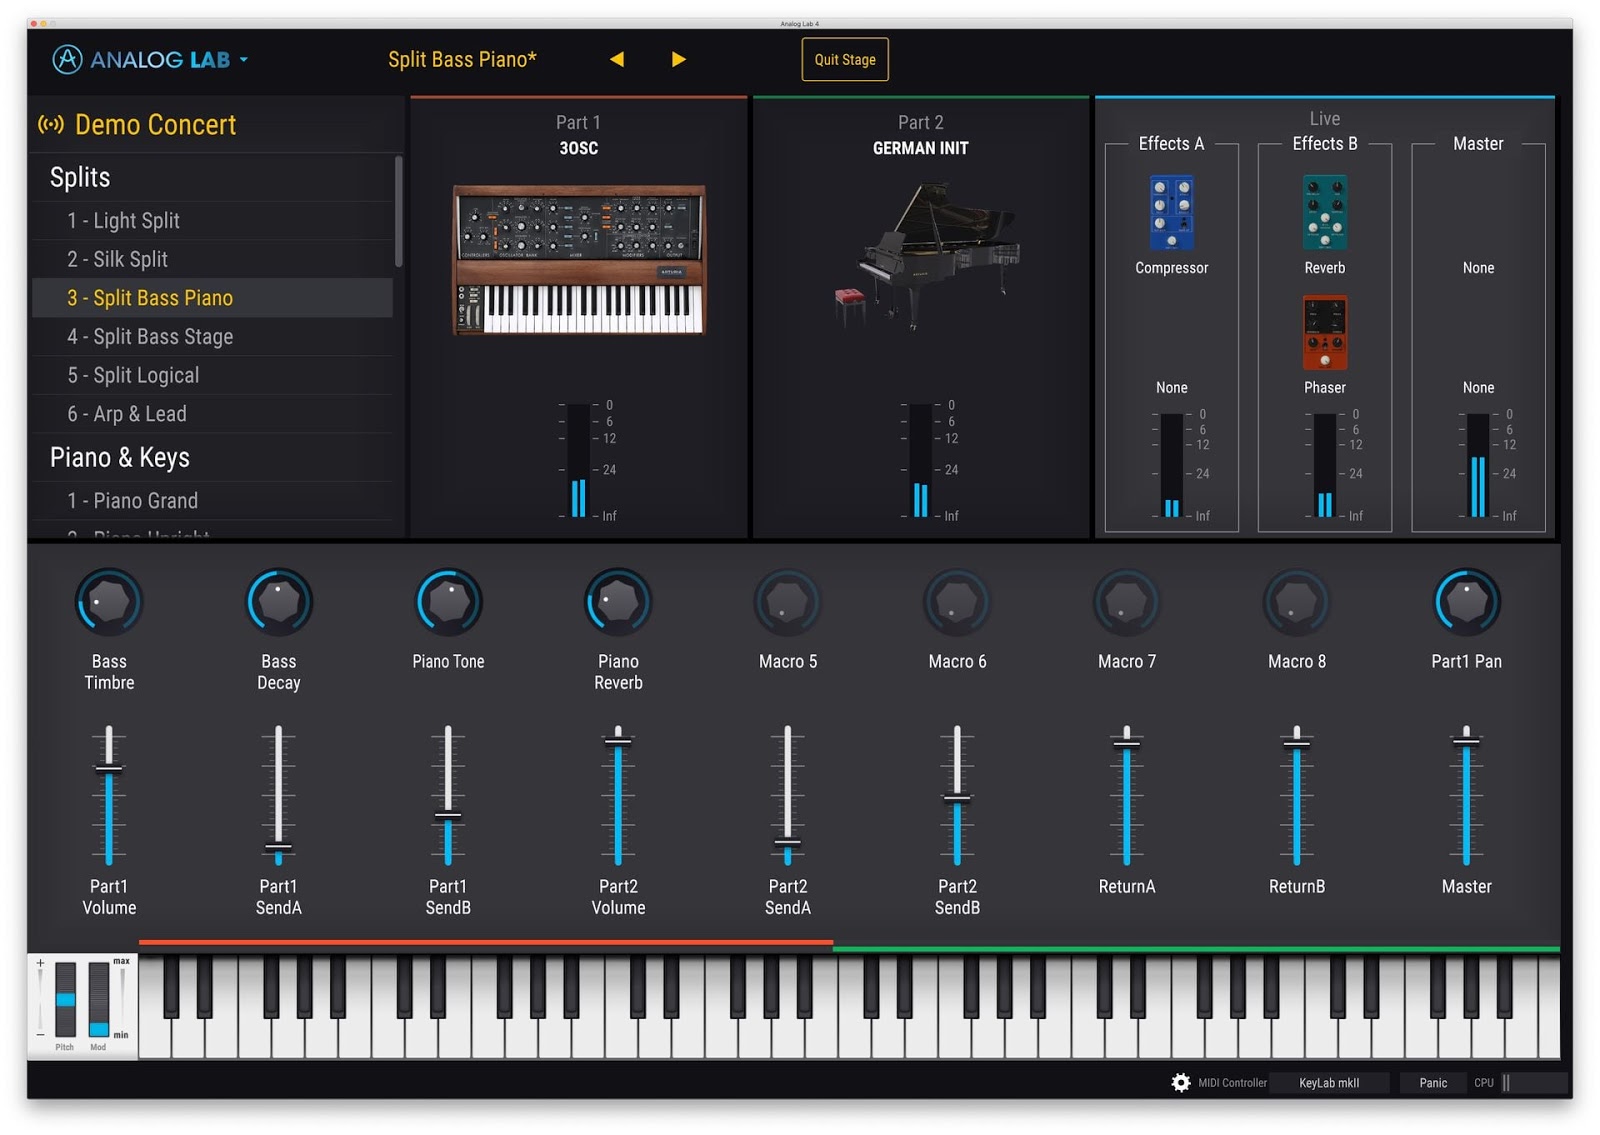Viewport: 1600px width, 1135px height.
Task: Click the Macro 6 knob
Action: (x=957, y=602)
